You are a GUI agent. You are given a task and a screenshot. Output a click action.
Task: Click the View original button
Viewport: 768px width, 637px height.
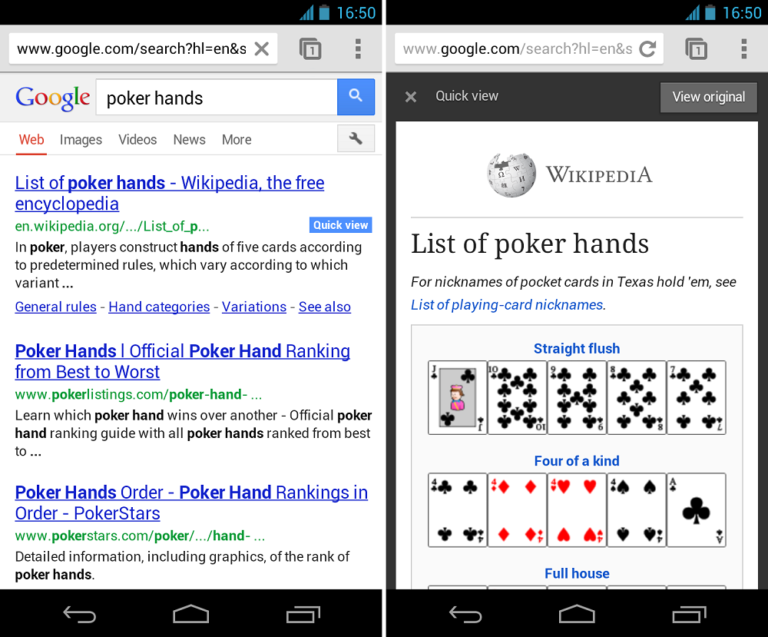tap(708, 97)
